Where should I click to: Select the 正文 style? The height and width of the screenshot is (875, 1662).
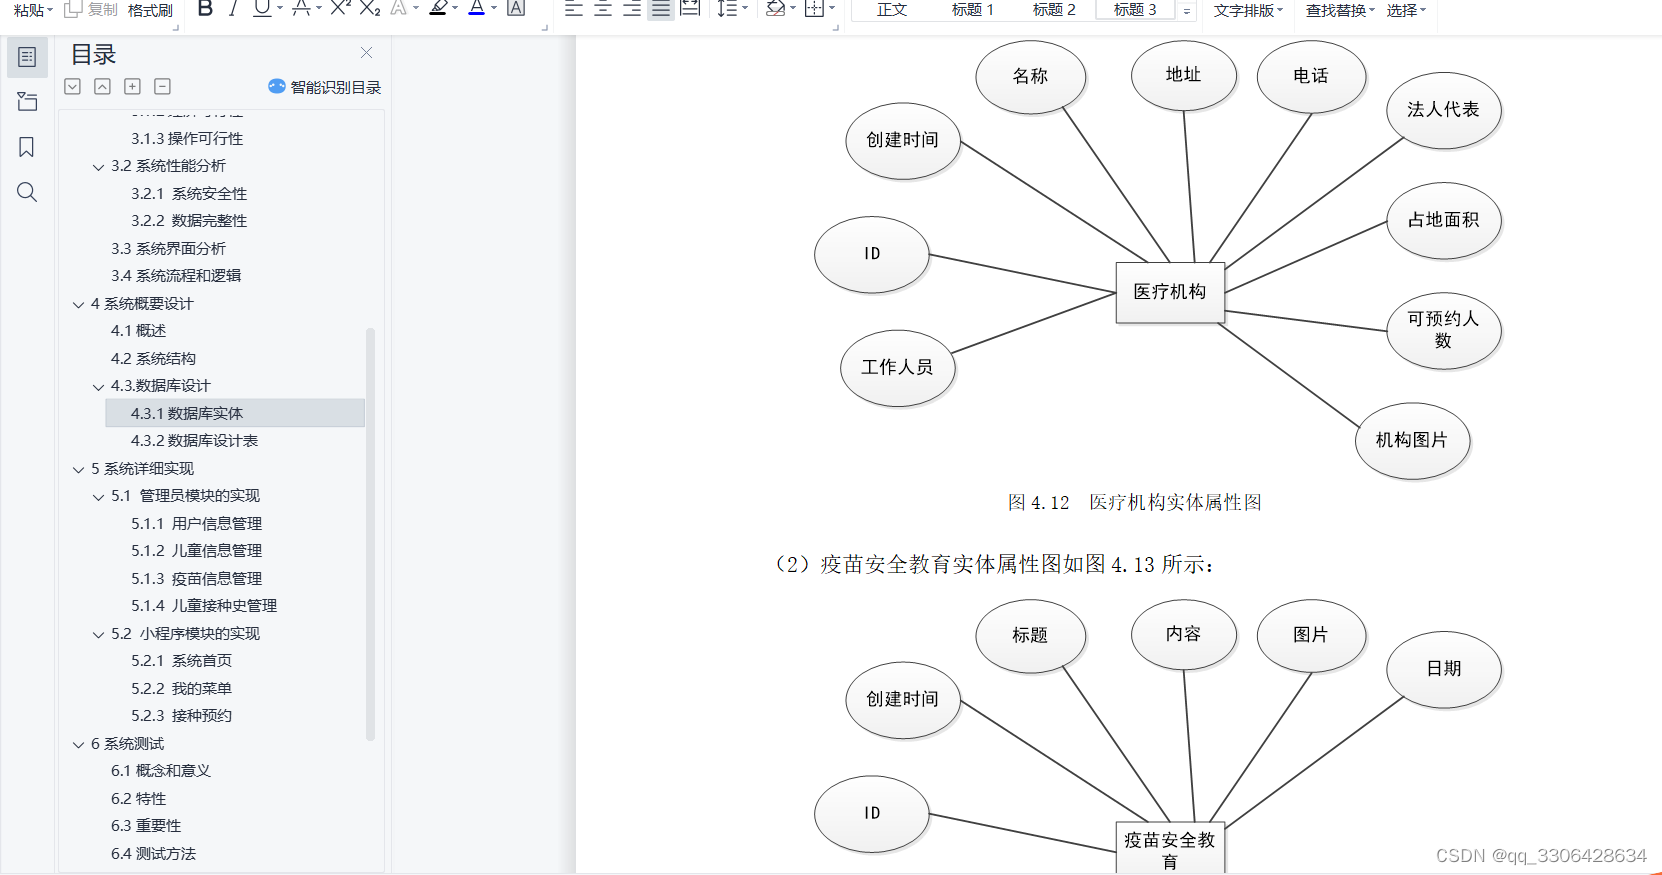[x=892, y=10]
